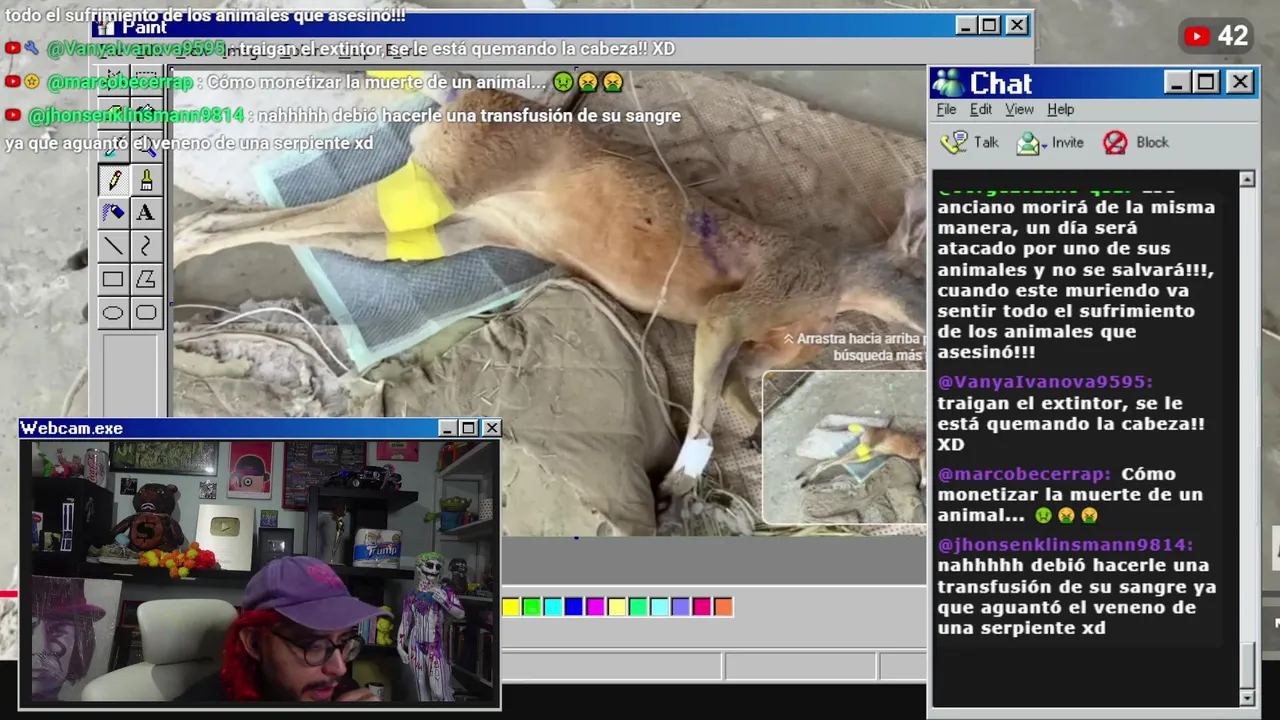
Task: Click 'nahhhhh debió hacerle' message in Chat window
Action: [1076, 597]
